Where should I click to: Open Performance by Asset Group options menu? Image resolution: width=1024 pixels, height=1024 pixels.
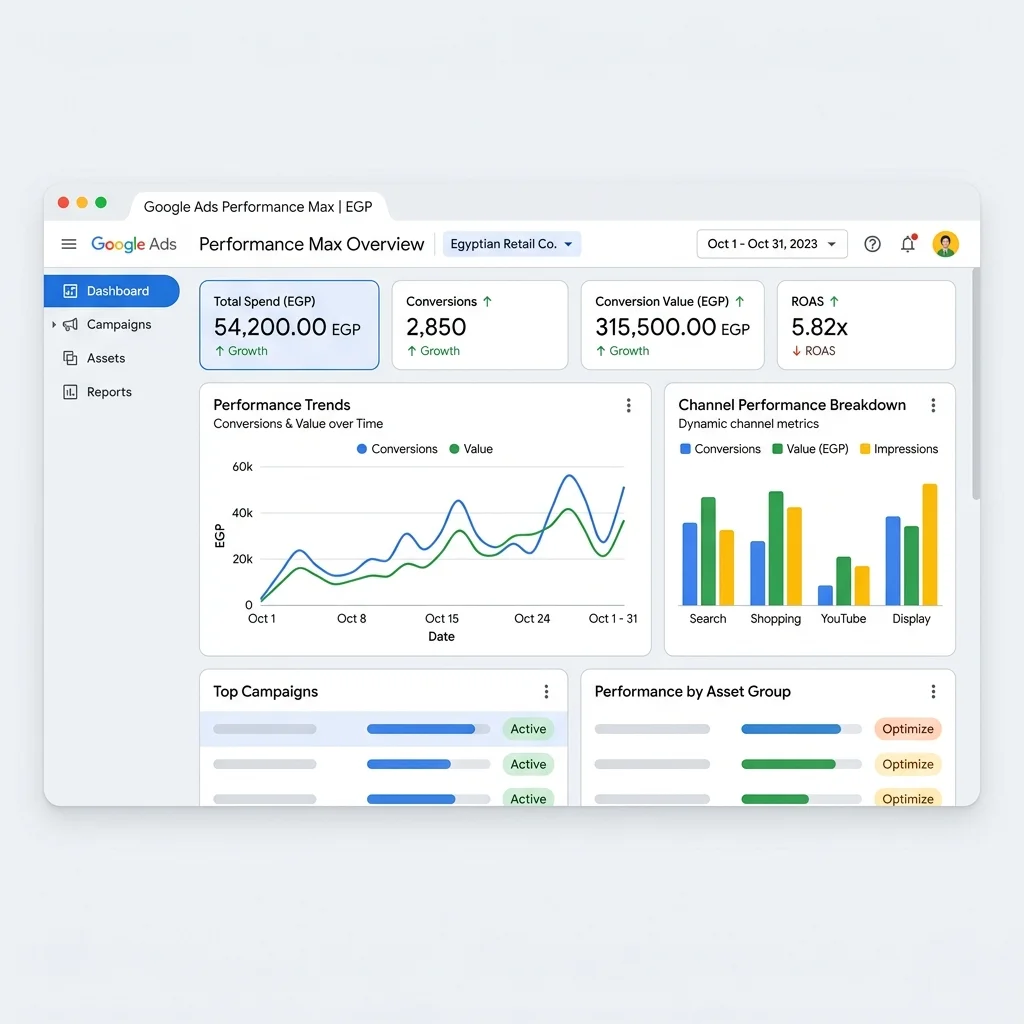tap(933, 692)
